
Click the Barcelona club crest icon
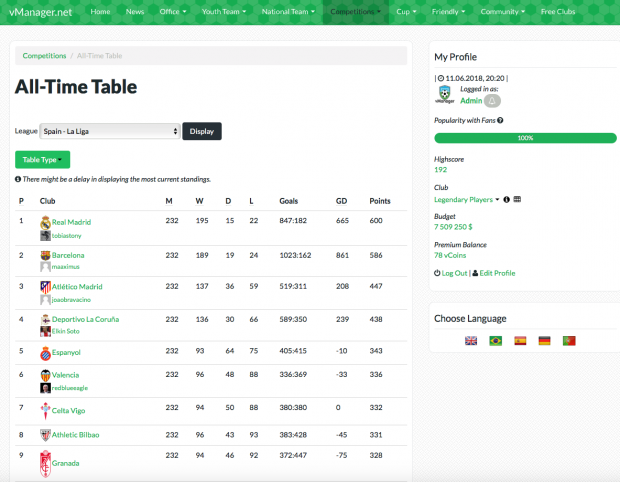click(45, 255)
